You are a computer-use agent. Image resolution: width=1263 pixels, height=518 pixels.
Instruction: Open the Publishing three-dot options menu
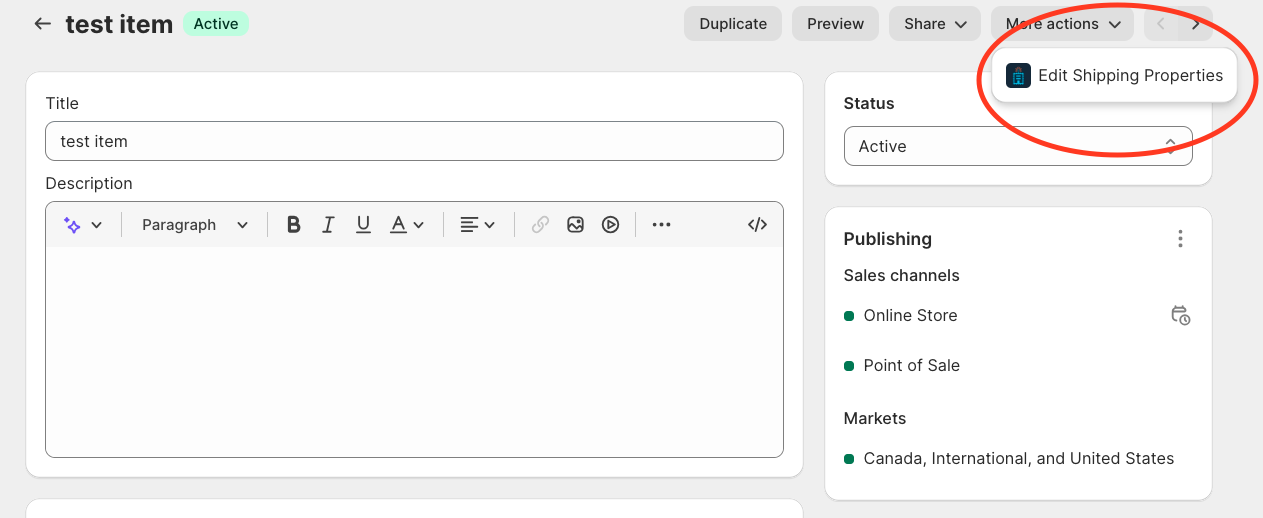pyautogui.click(x=1180, y=239)
